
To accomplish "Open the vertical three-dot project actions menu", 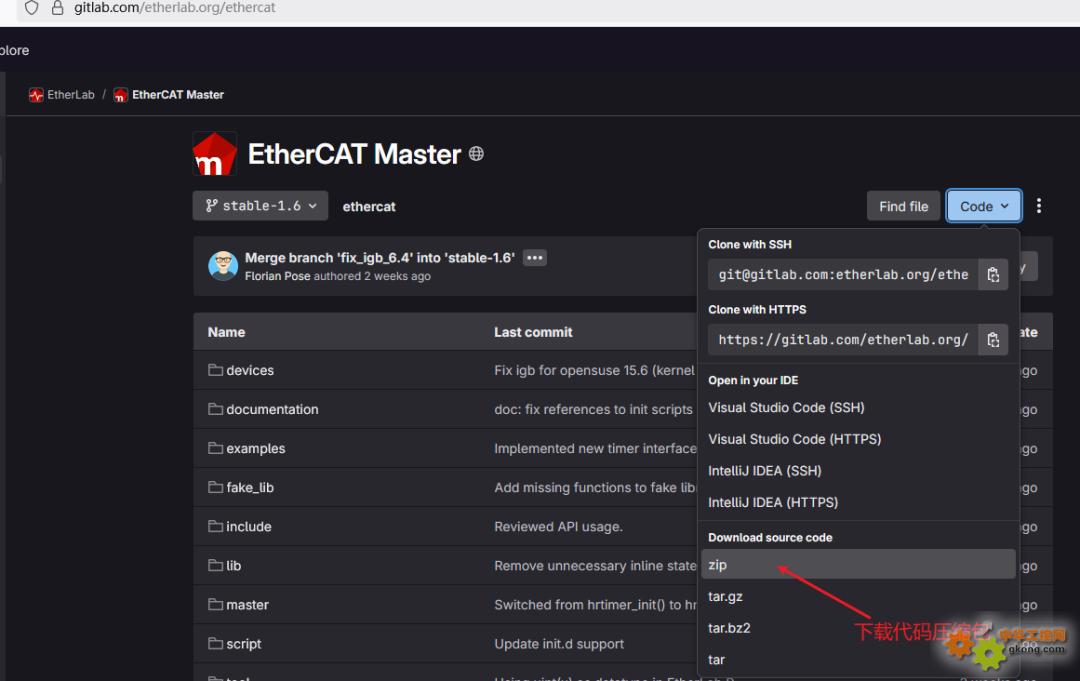I will tap(1039, 206).
